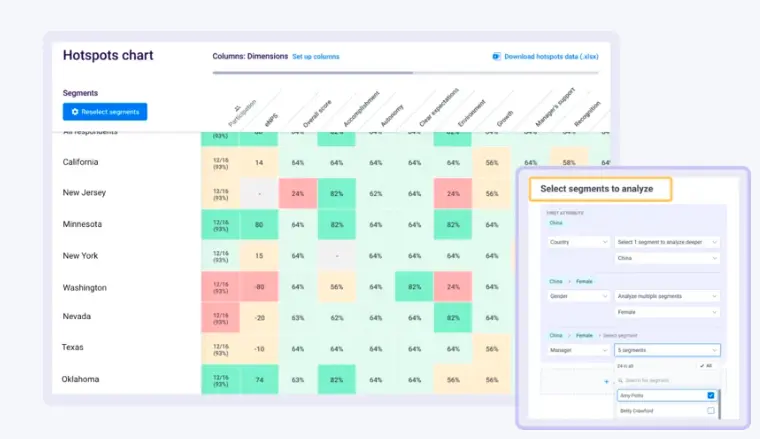Click the plus icon below the Manager row
This screenshot has width=760, height=439.
pyautogui.click(x=606, y=381)
